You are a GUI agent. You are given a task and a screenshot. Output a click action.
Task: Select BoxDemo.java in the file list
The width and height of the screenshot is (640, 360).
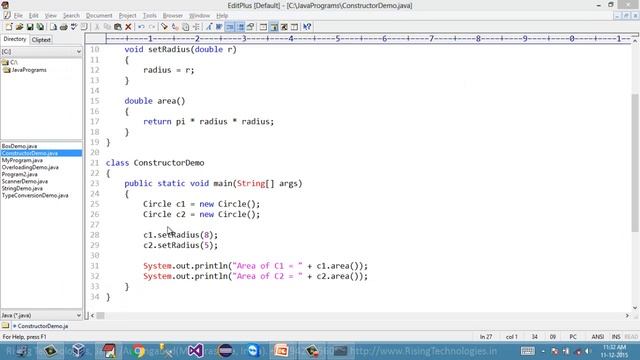pos(19,146)
